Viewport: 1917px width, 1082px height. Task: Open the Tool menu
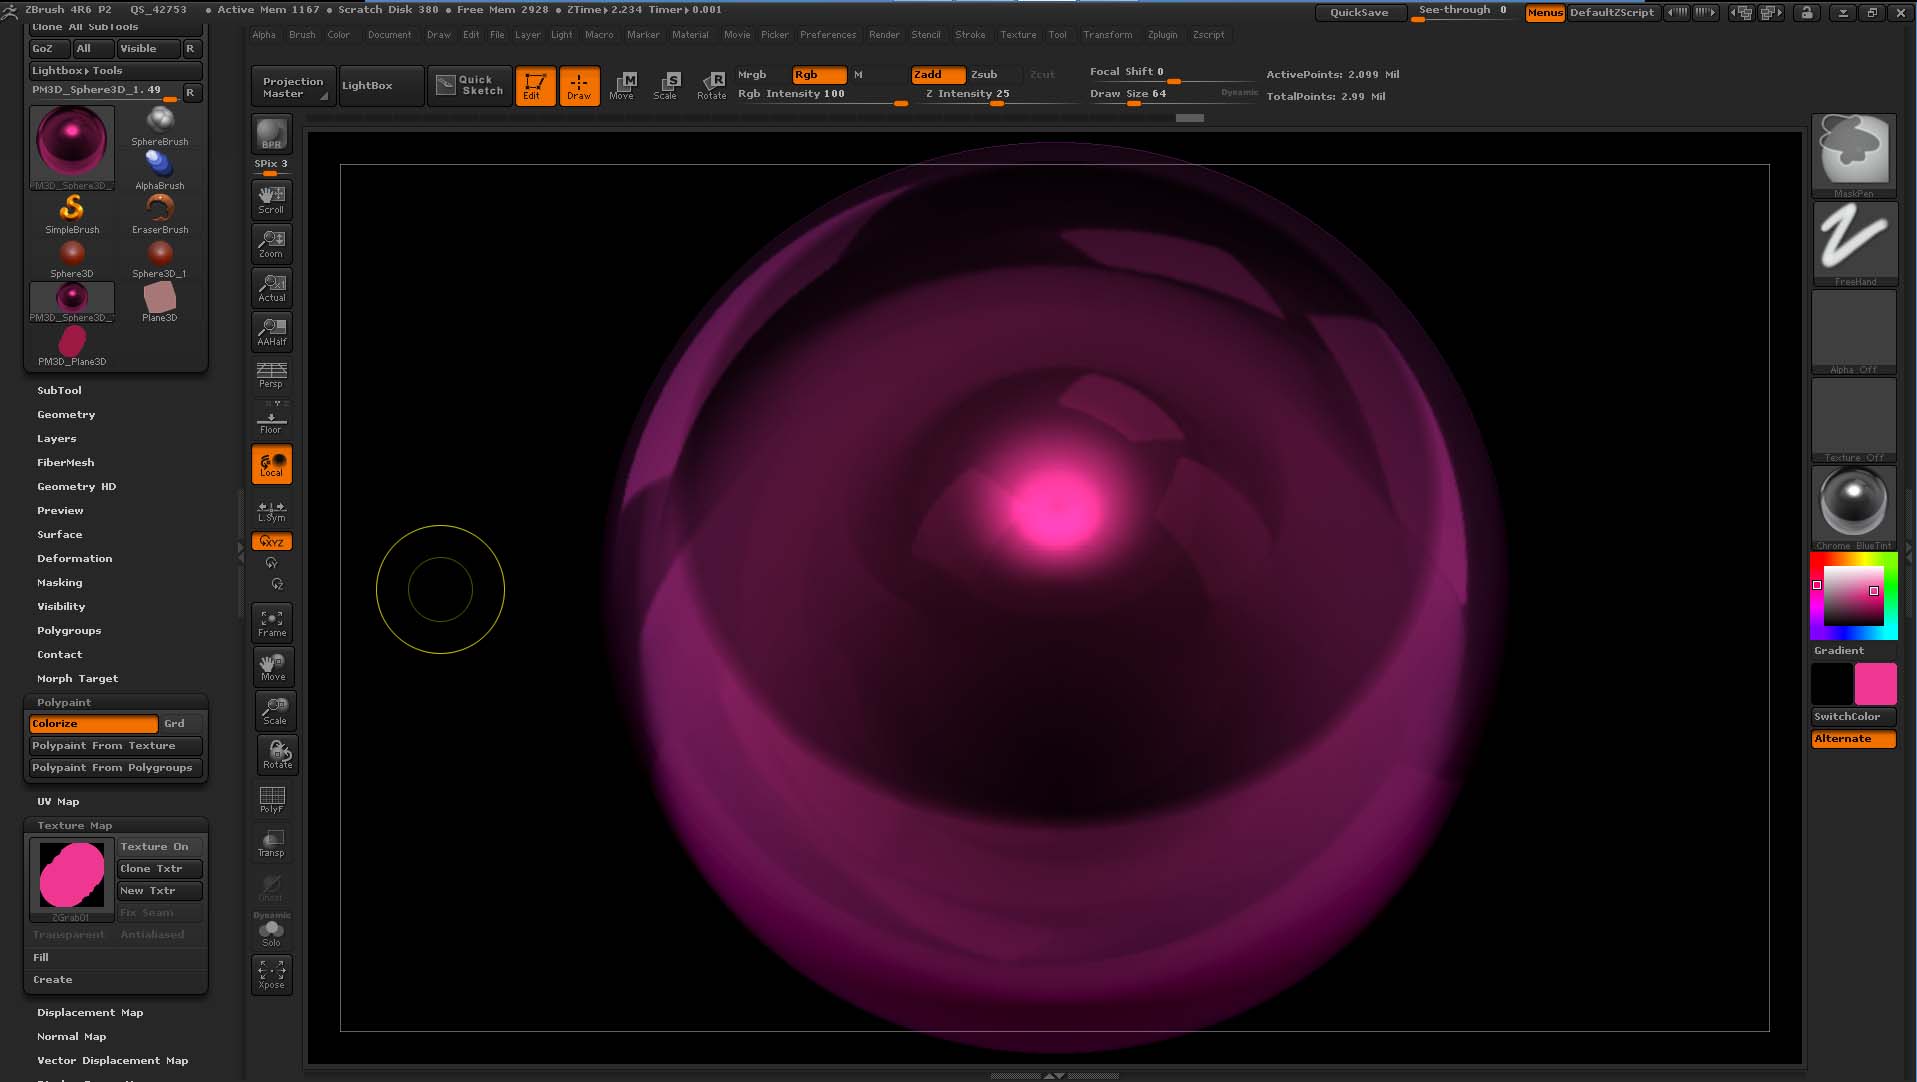[x=1058, y=34]
